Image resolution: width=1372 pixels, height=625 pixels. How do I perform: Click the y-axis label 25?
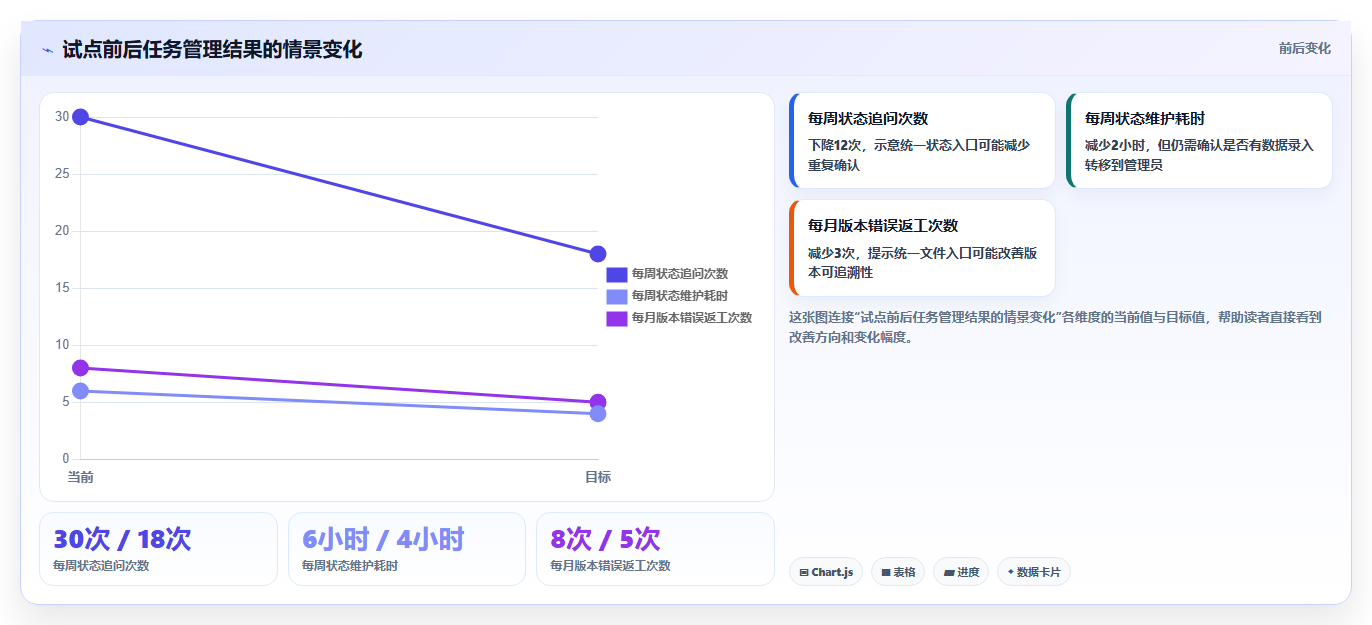[62, 174]
